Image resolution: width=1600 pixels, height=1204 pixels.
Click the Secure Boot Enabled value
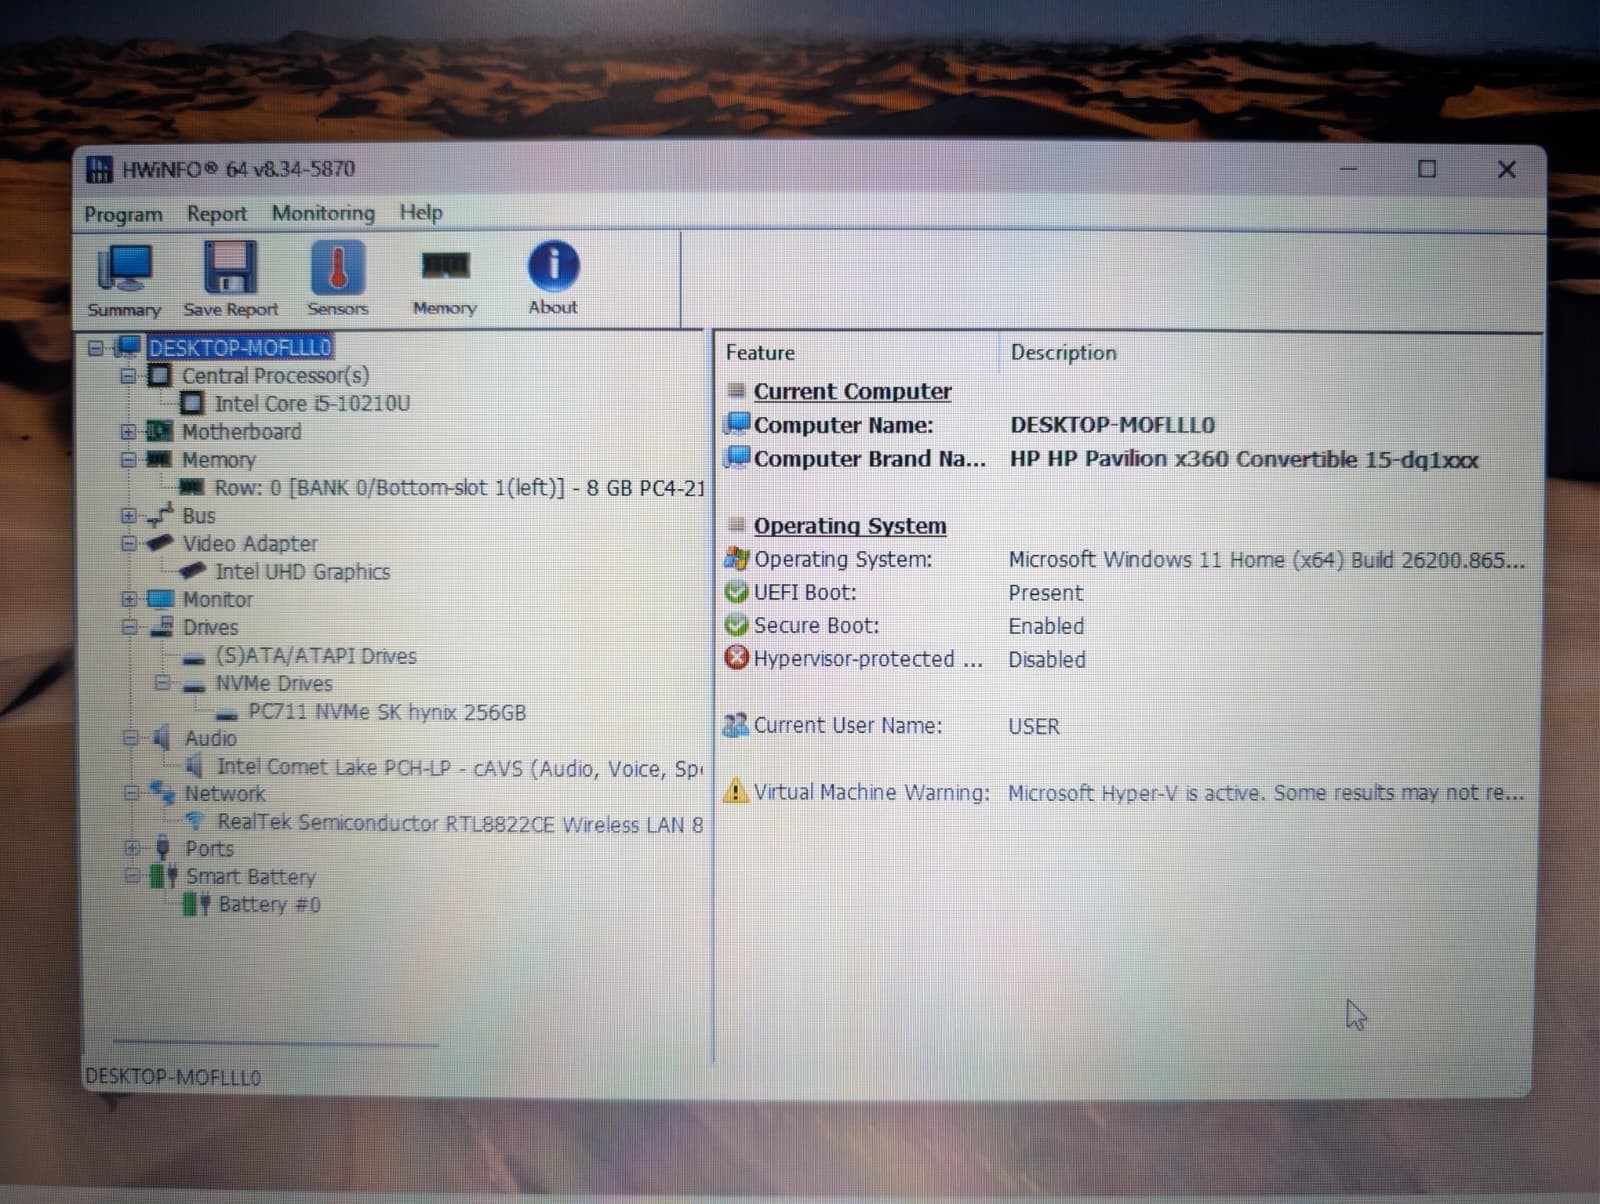point(1046,626)
